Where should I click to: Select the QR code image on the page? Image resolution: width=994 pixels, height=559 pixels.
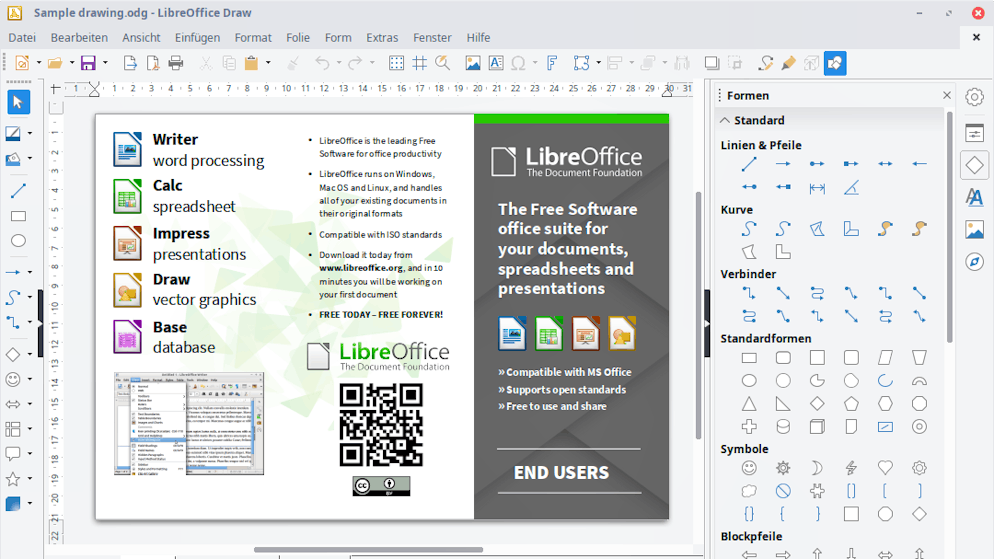pyautogui.click(x=381, y=425)
